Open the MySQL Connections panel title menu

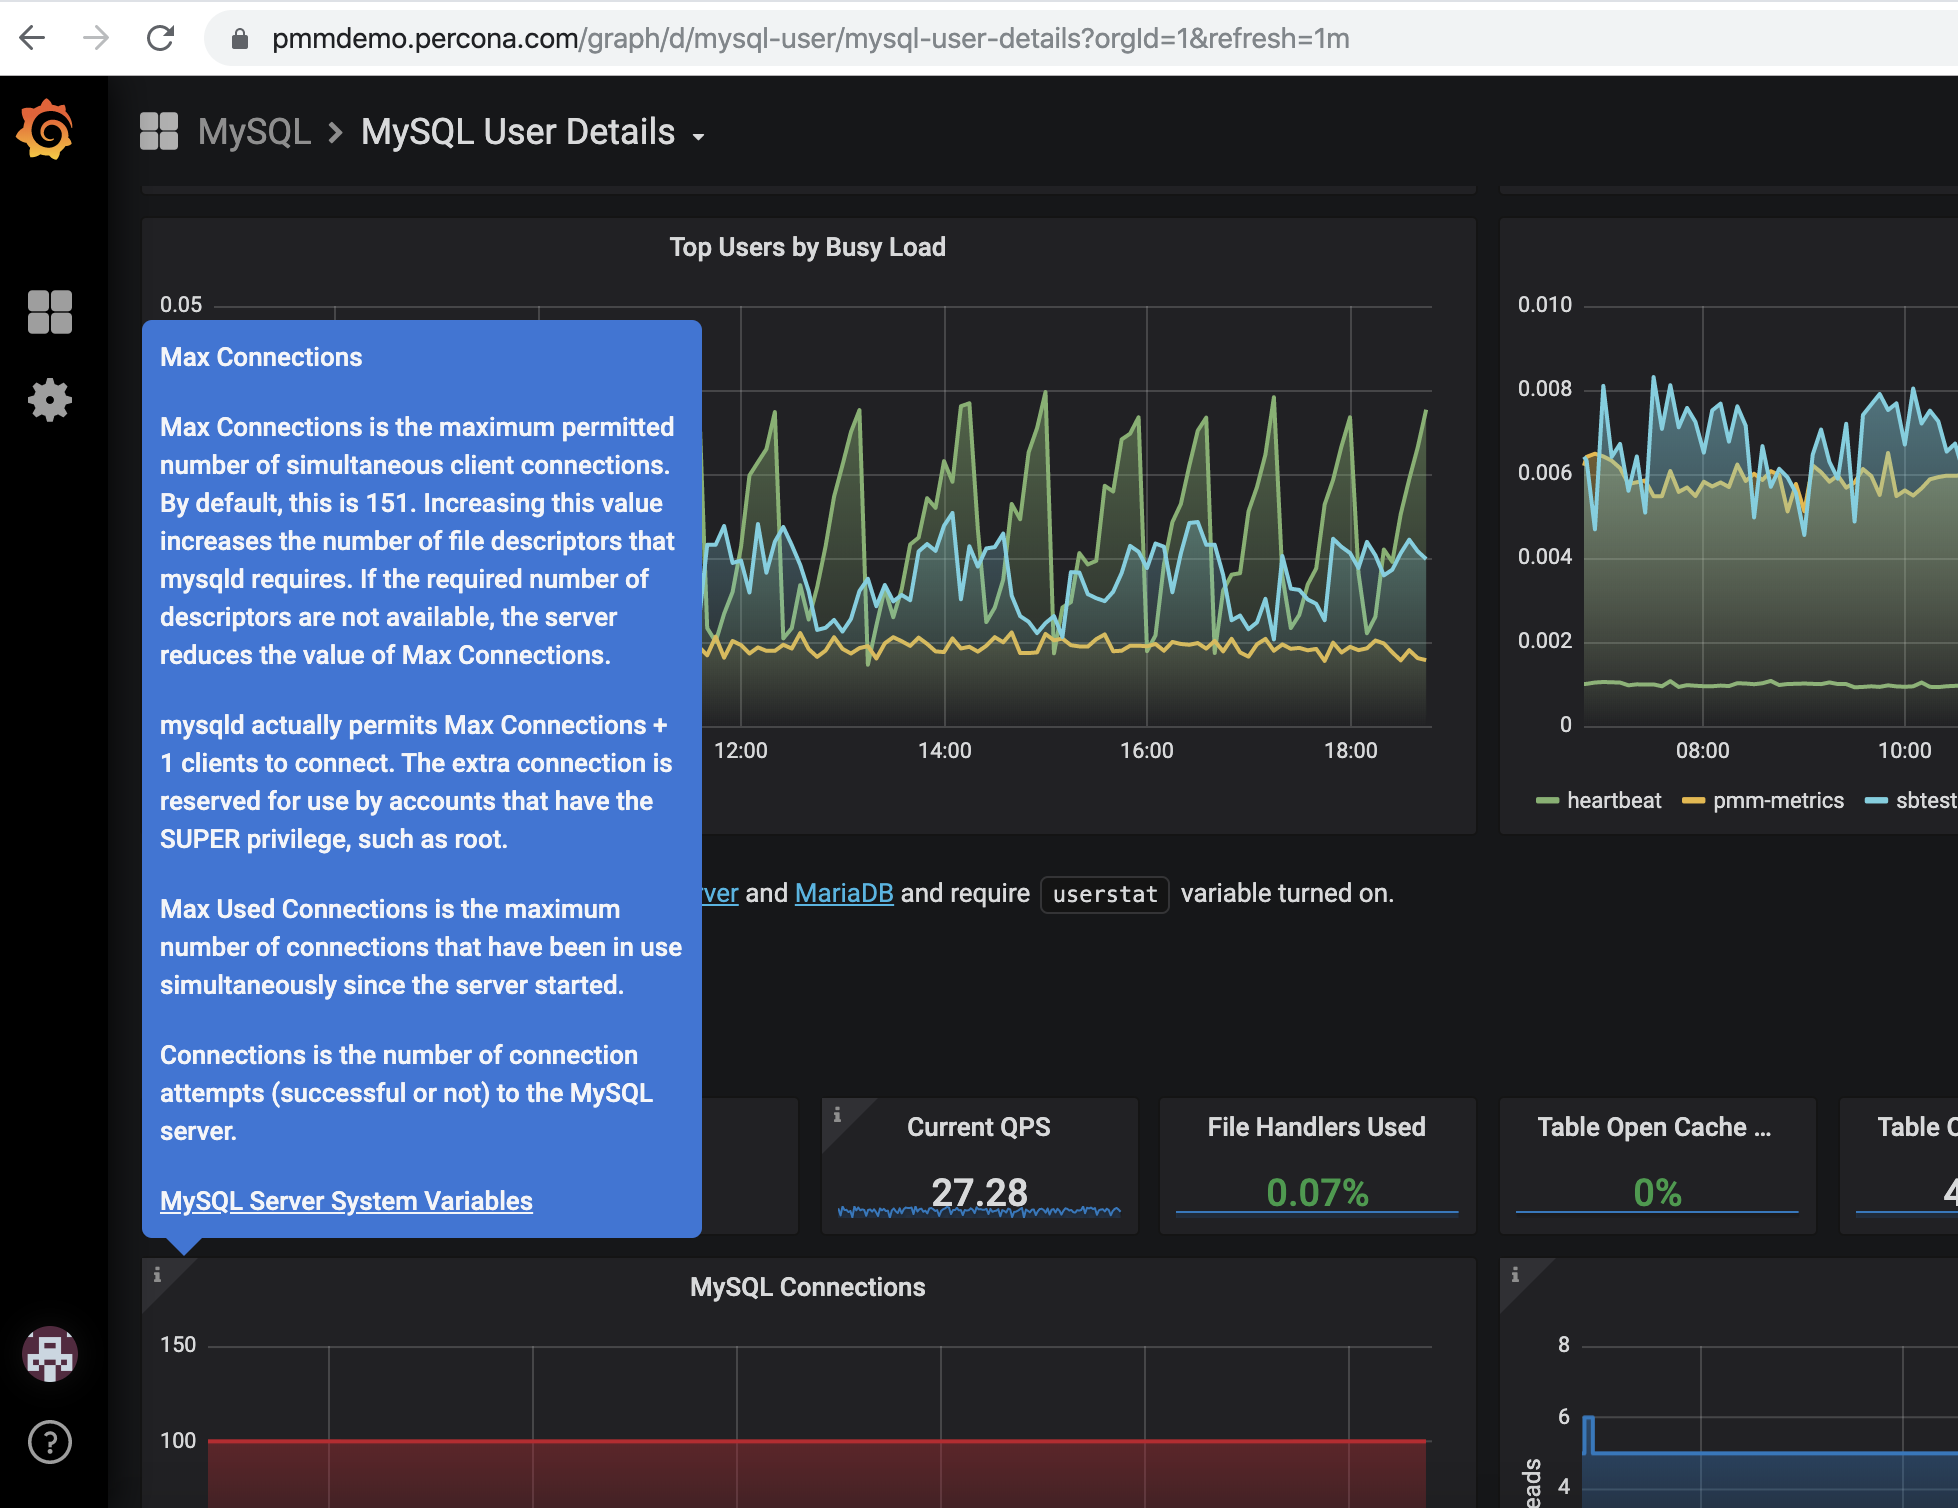click(808, 1287)
